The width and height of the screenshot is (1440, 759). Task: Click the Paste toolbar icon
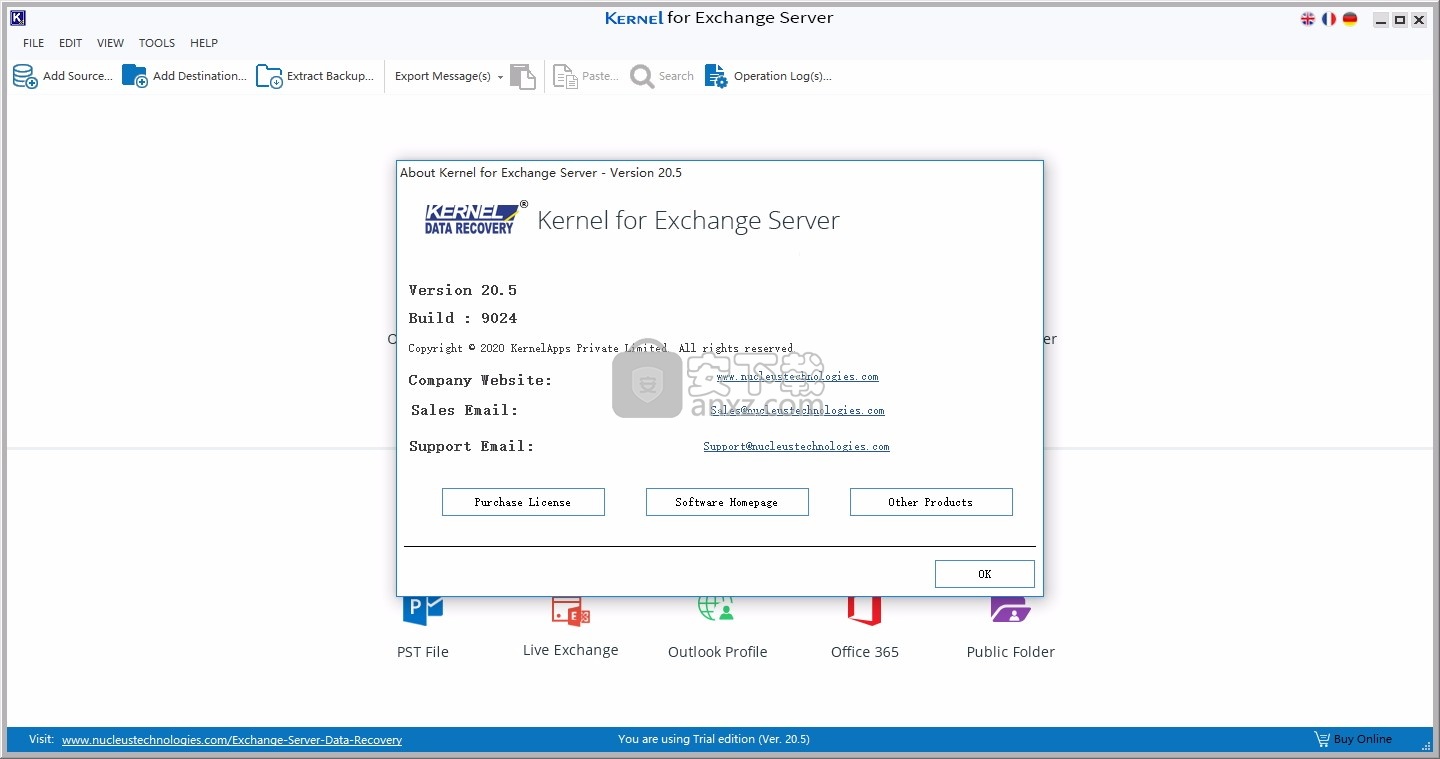(566, 76)
